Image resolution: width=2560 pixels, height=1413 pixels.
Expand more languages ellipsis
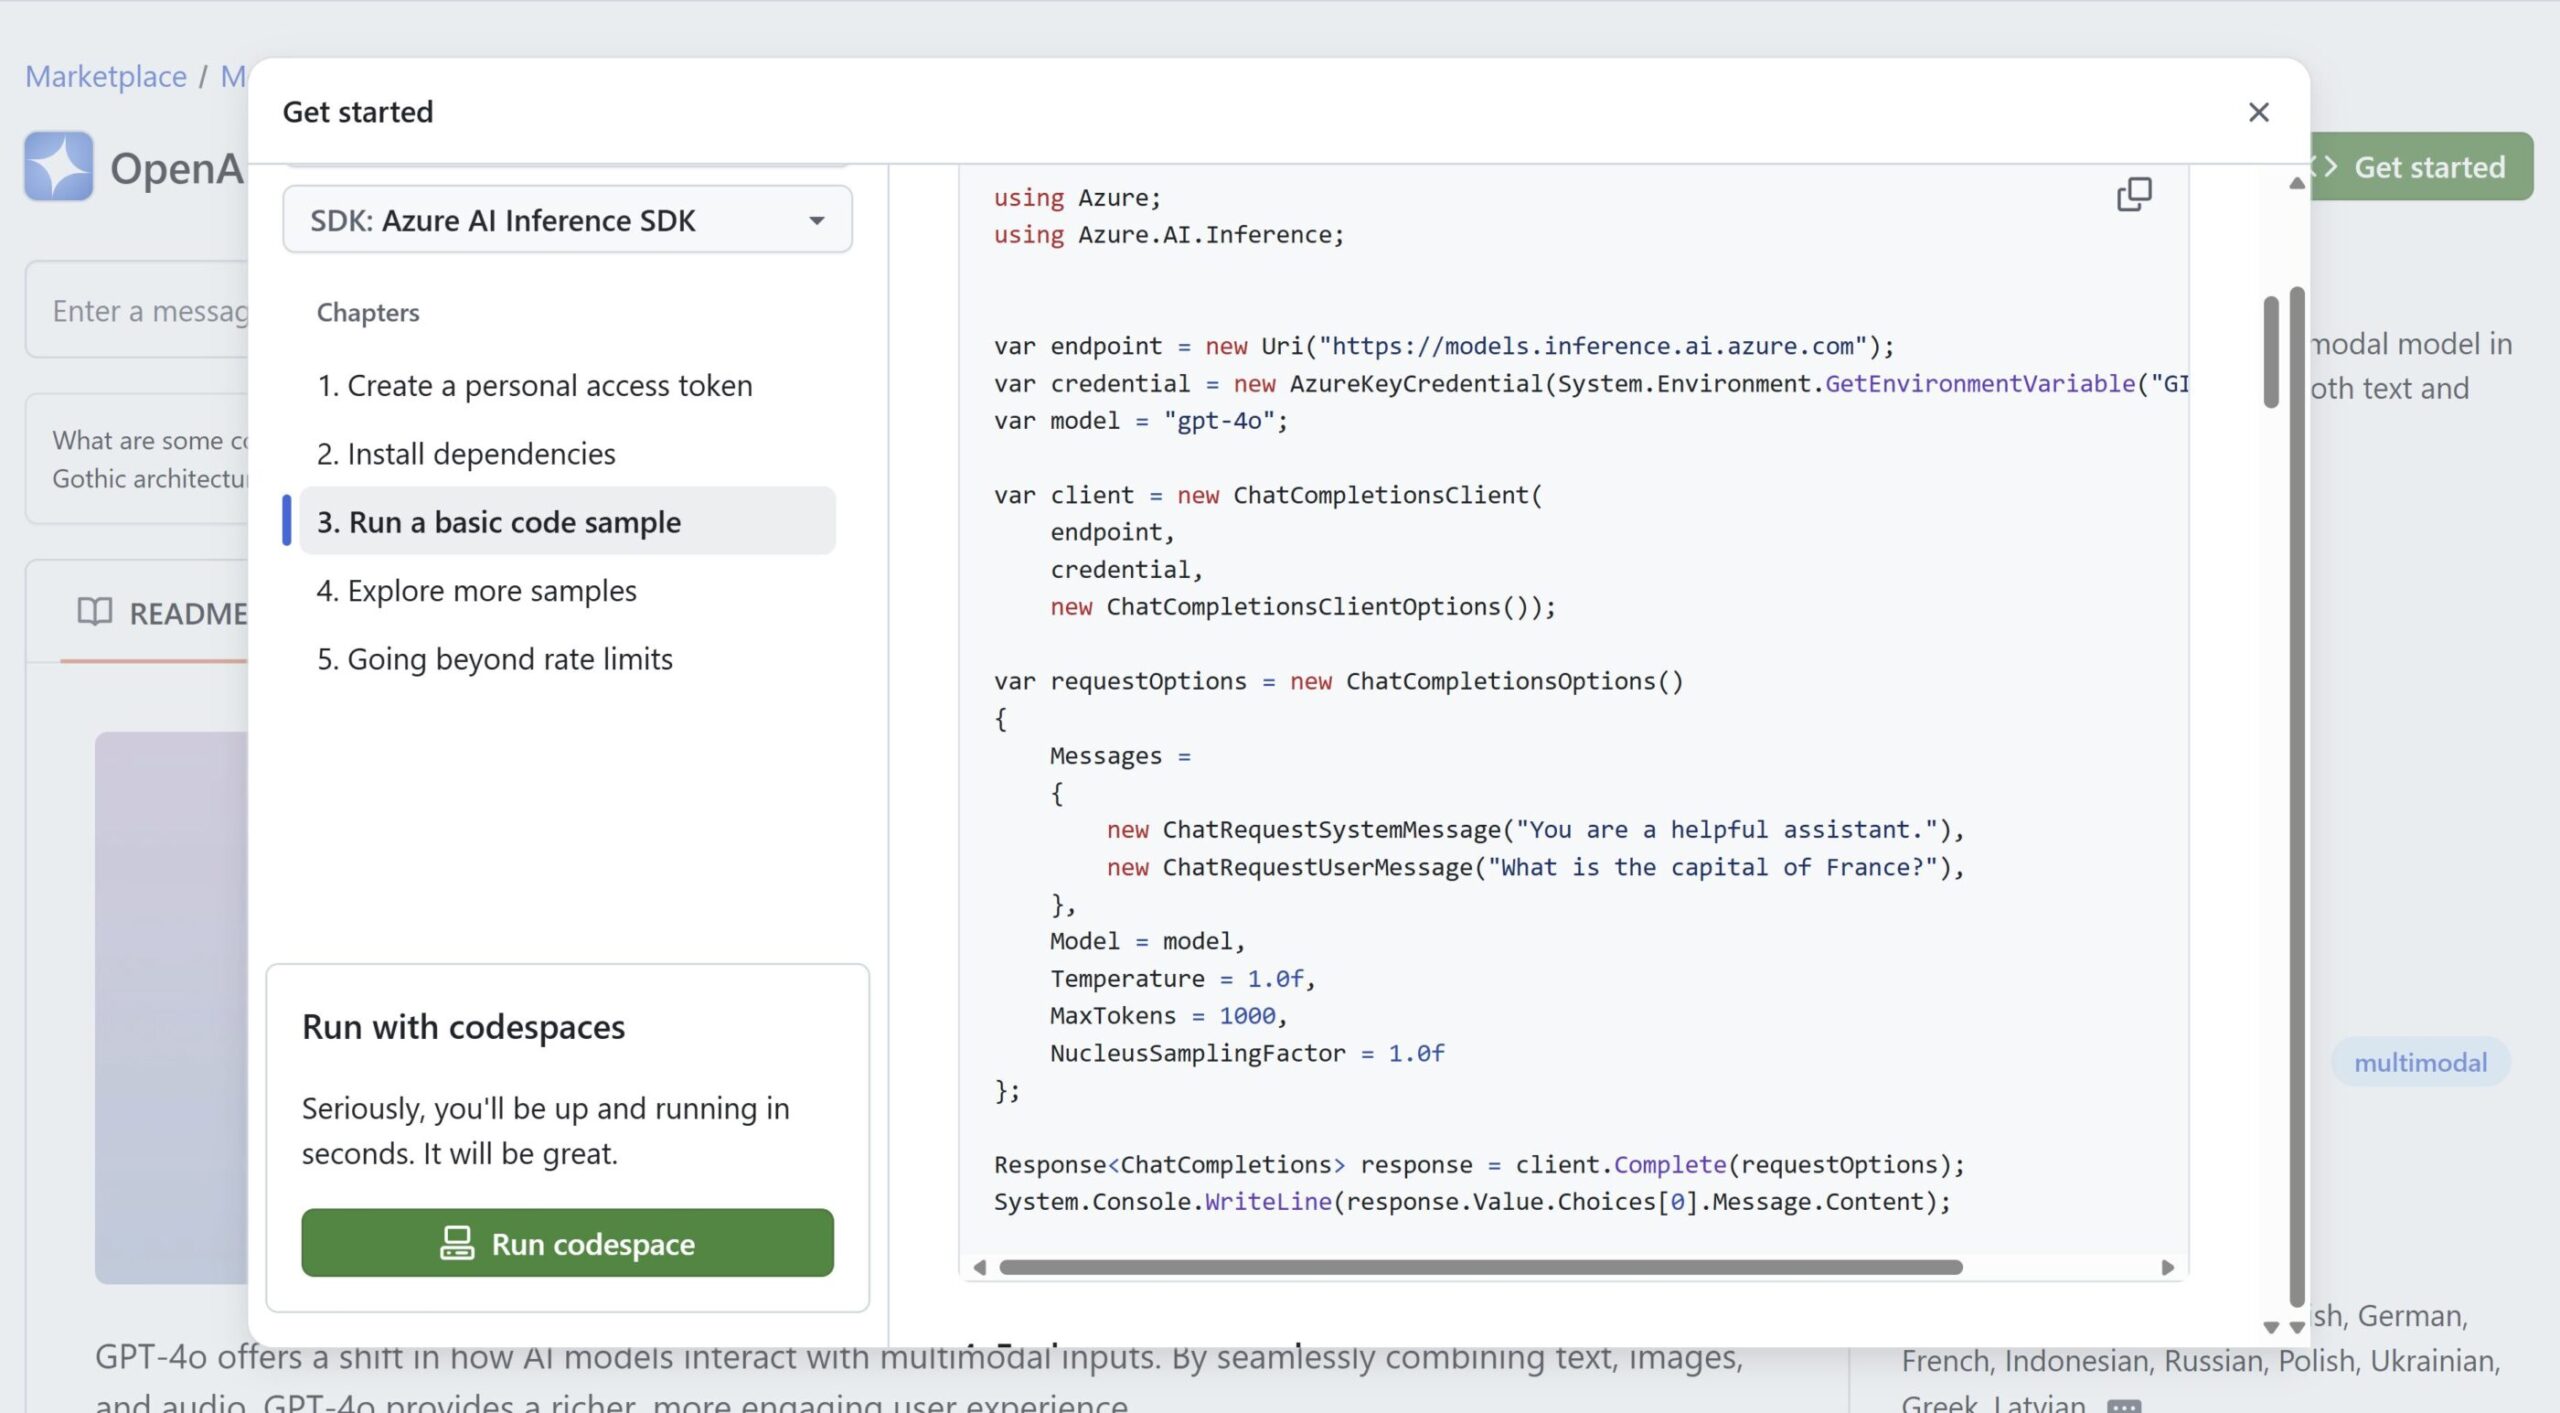pyautogui.click(x=2124, y=1405)
